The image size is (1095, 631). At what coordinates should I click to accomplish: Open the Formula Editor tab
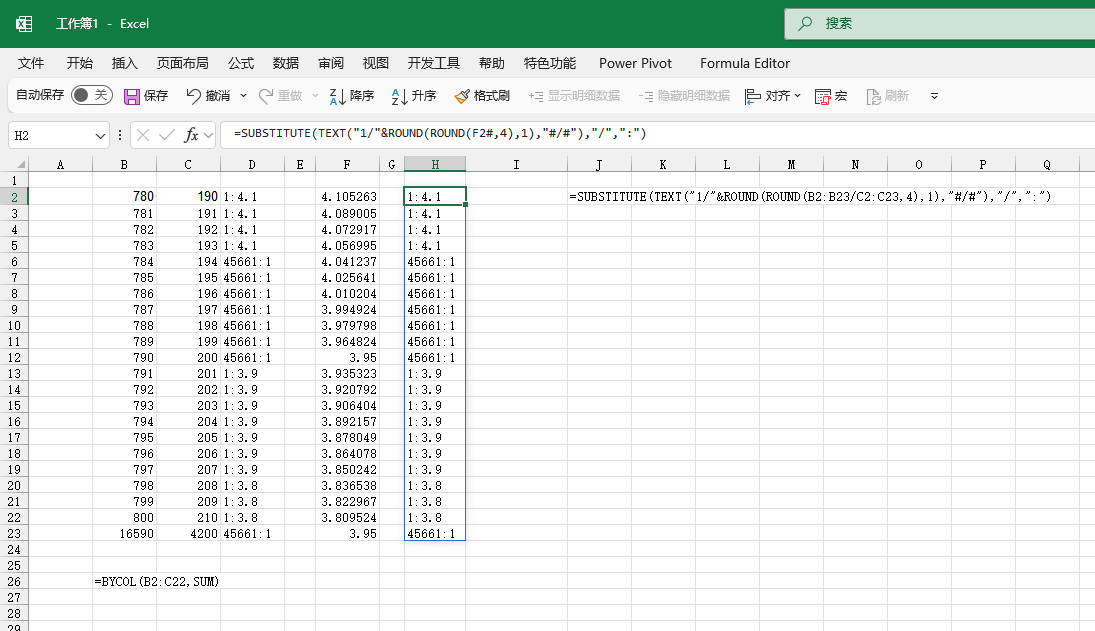click(744, 63)
